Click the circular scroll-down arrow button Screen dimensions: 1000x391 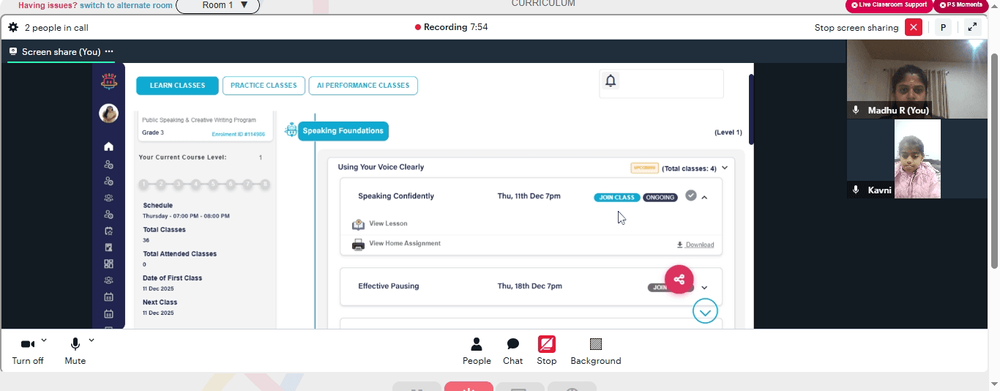[705, 312]
